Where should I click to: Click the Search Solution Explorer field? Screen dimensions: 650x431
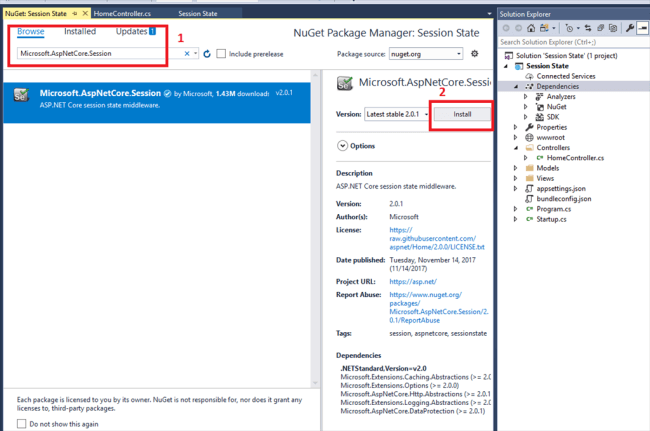tap(573, 42)
